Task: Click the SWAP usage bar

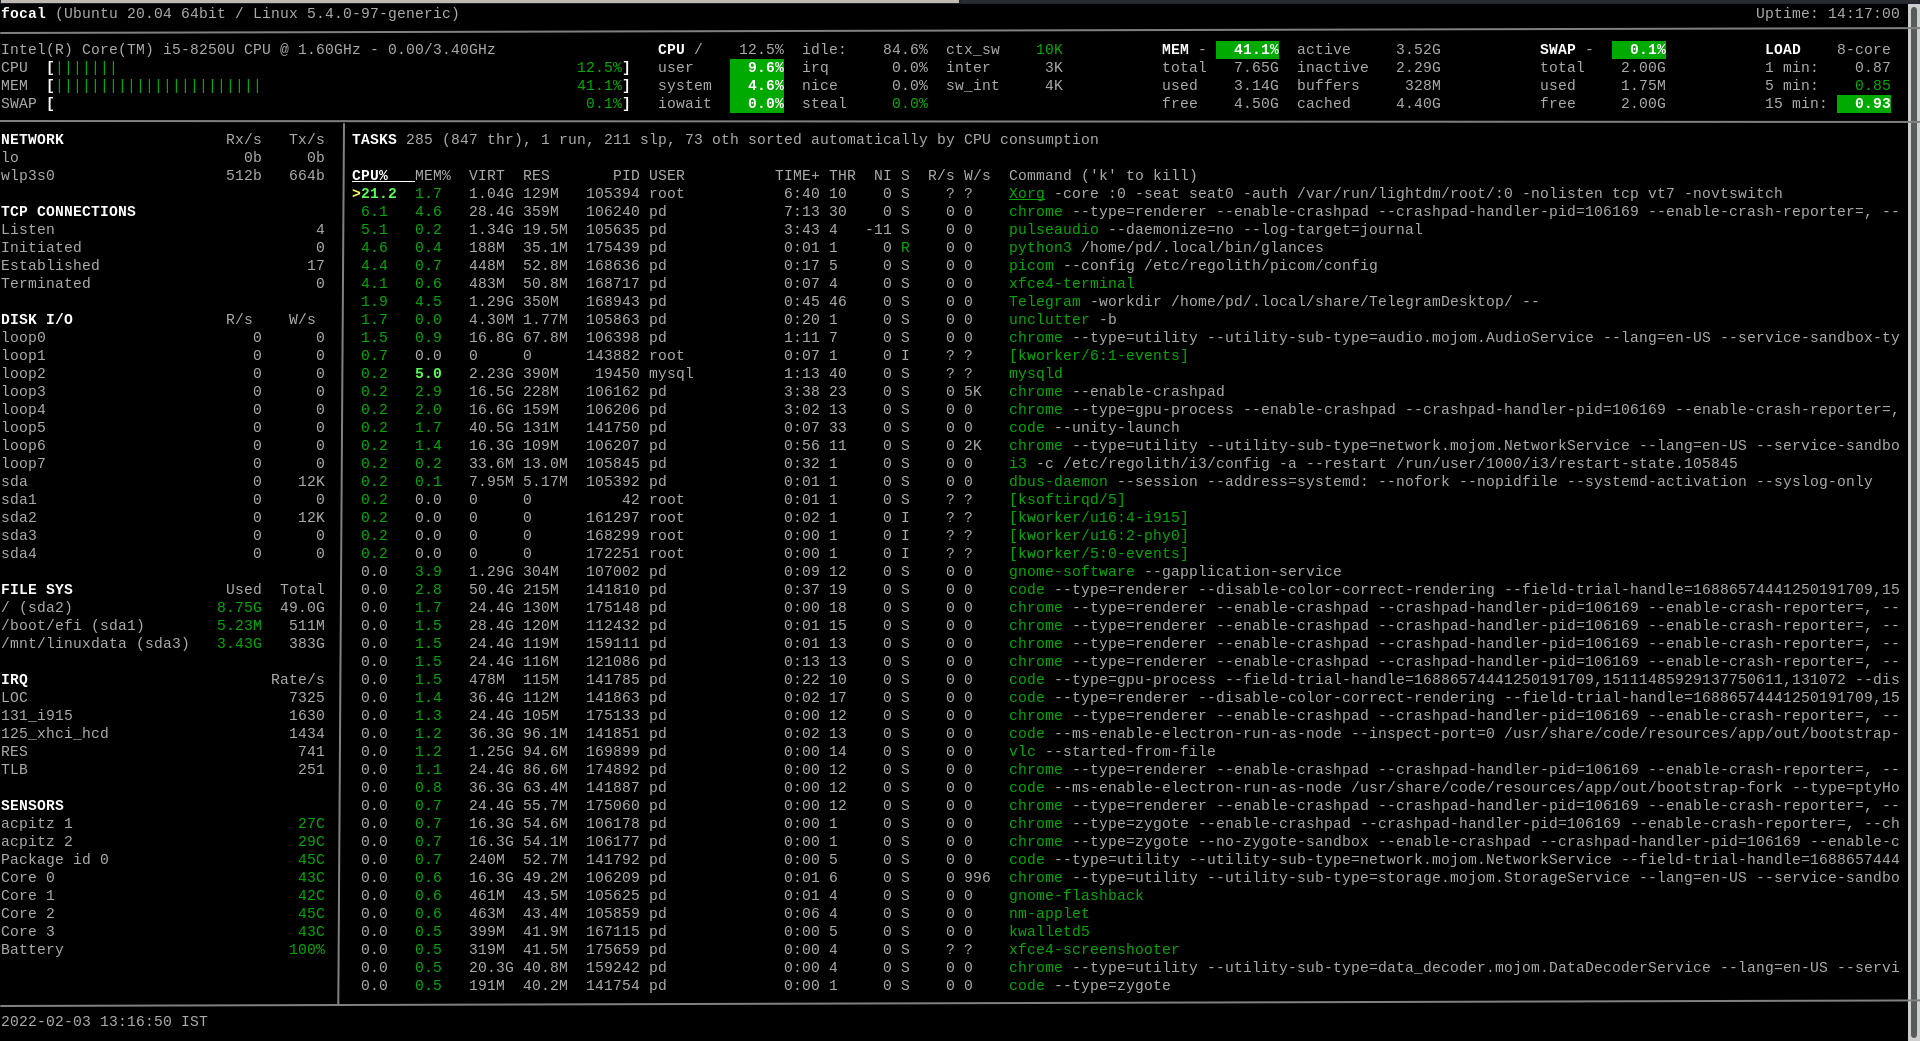Action: click(x=339, y=104)
